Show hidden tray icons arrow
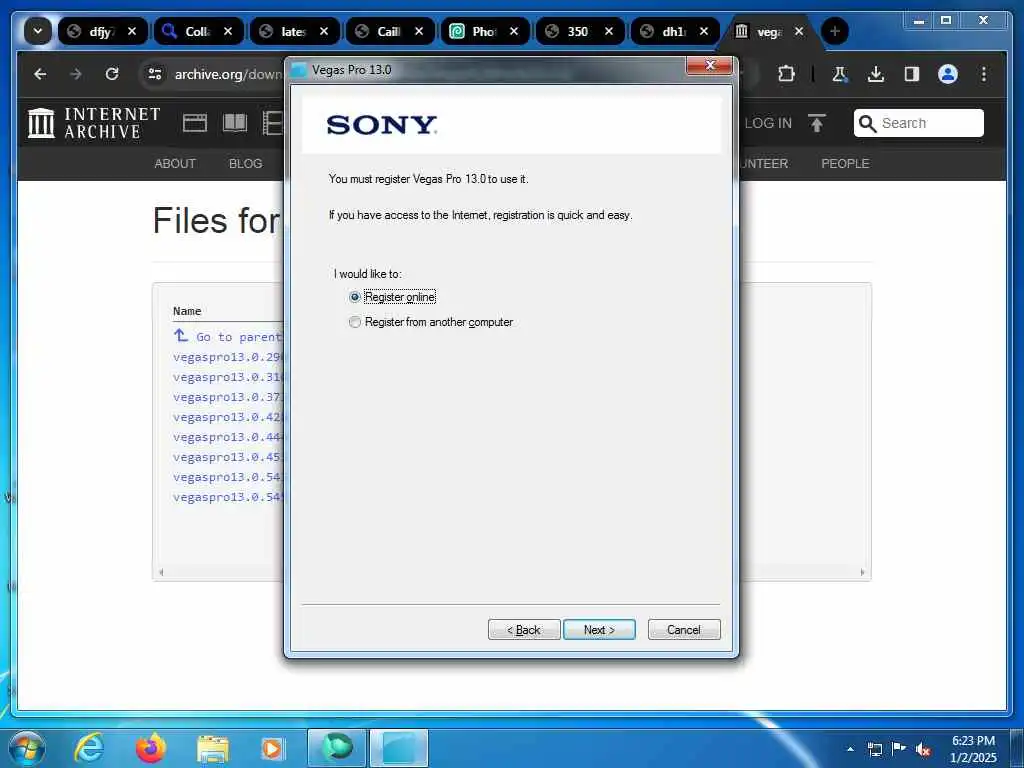 (x=850, y=748)
